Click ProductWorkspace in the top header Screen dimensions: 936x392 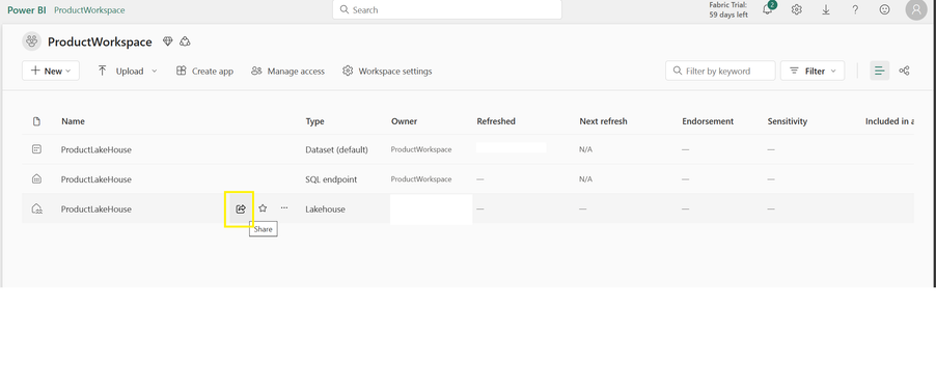pos(90,10)
